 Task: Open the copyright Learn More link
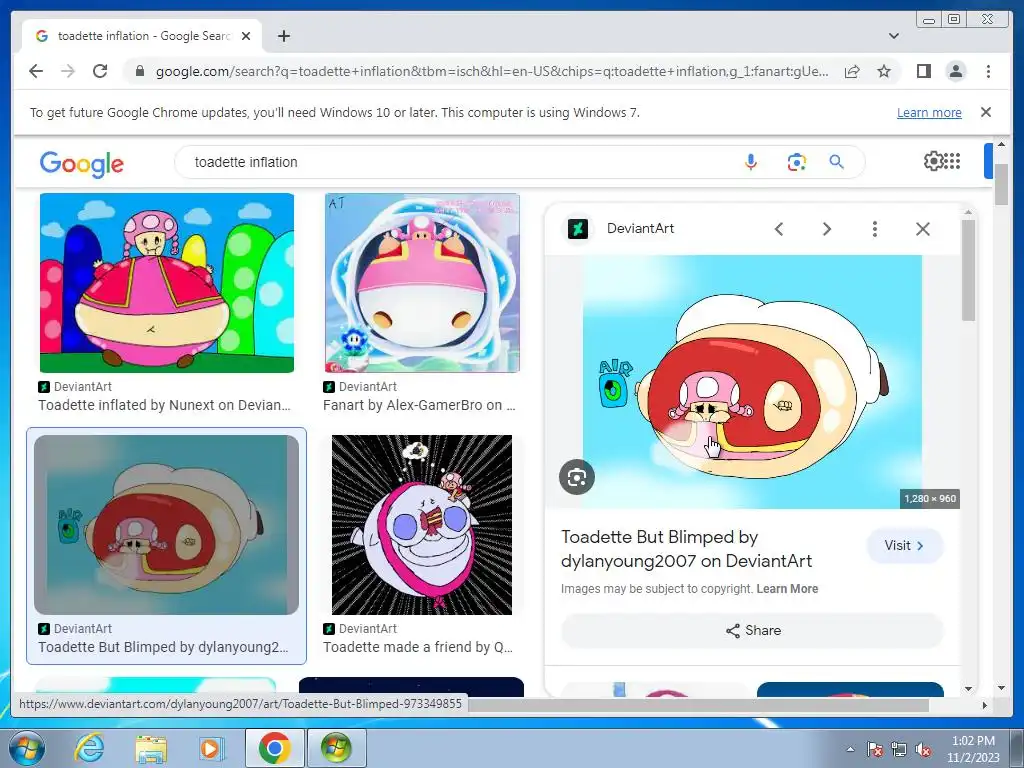click(x=787, y=588)
